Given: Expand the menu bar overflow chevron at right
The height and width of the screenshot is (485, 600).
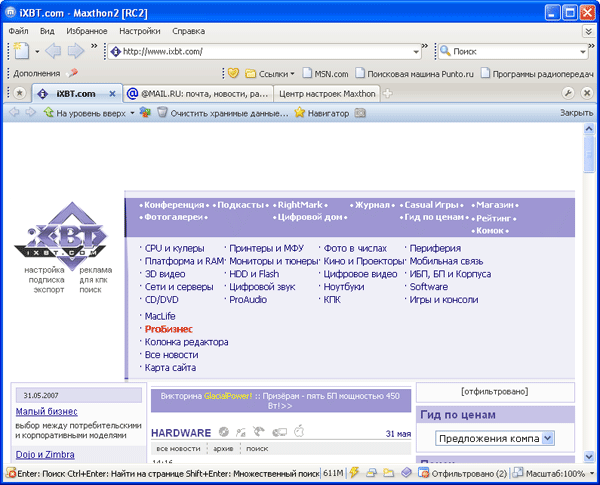Looking at the screenshot, I should point(588,31).
